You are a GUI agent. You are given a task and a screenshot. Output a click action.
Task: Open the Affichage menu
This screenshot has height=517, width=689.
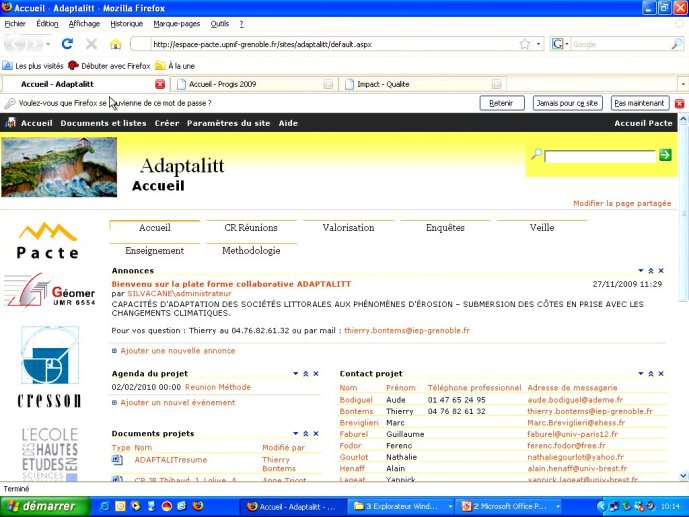[84, 24]
